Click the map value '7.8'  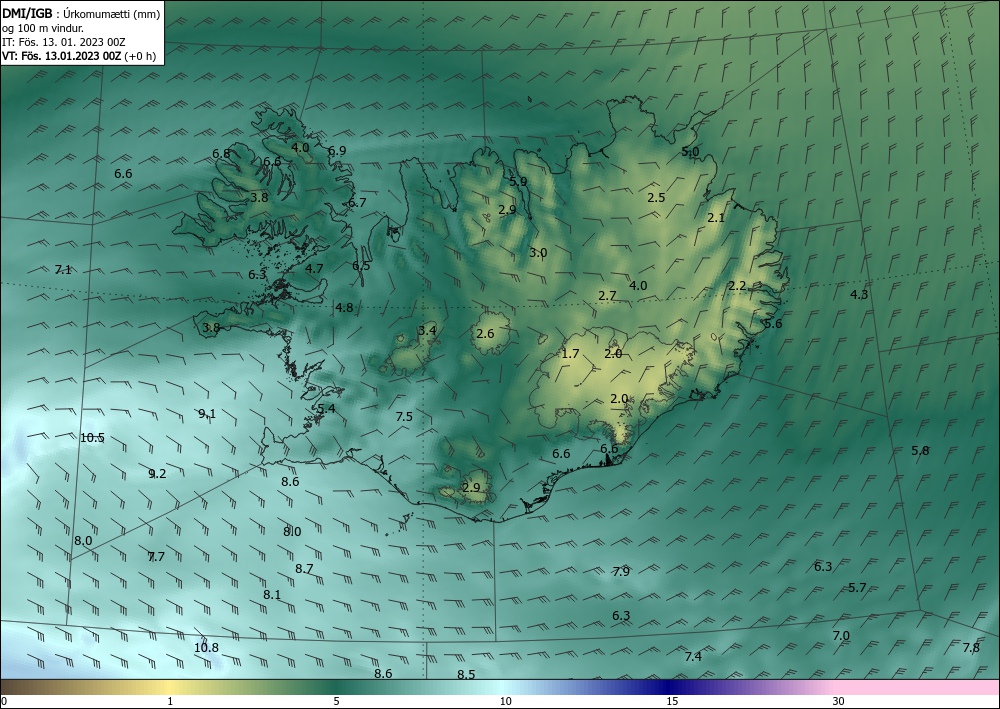pos(970,648)
